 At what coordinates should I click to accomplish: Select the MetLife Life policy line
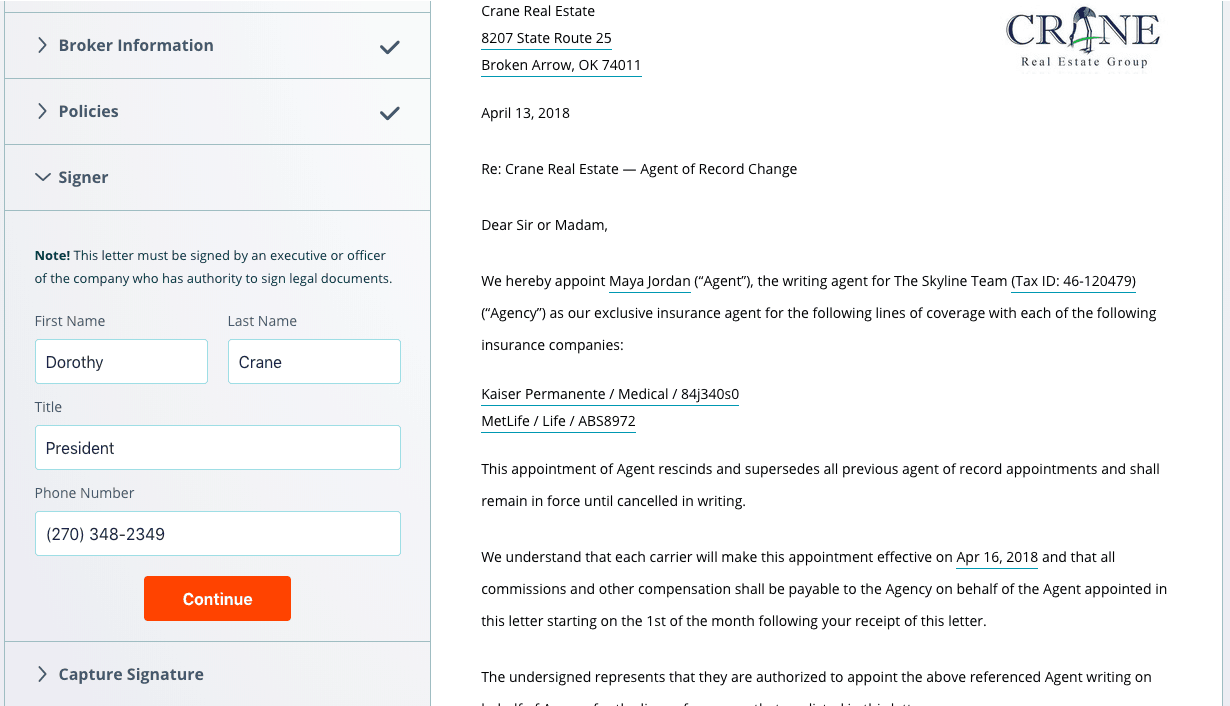coord(558,421)
